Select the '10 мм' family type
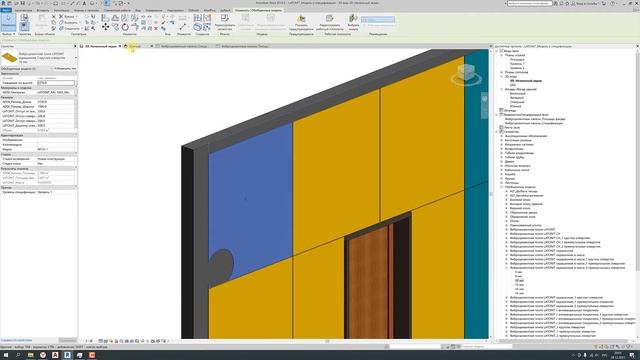640x360 pixels. pos(519,281)
